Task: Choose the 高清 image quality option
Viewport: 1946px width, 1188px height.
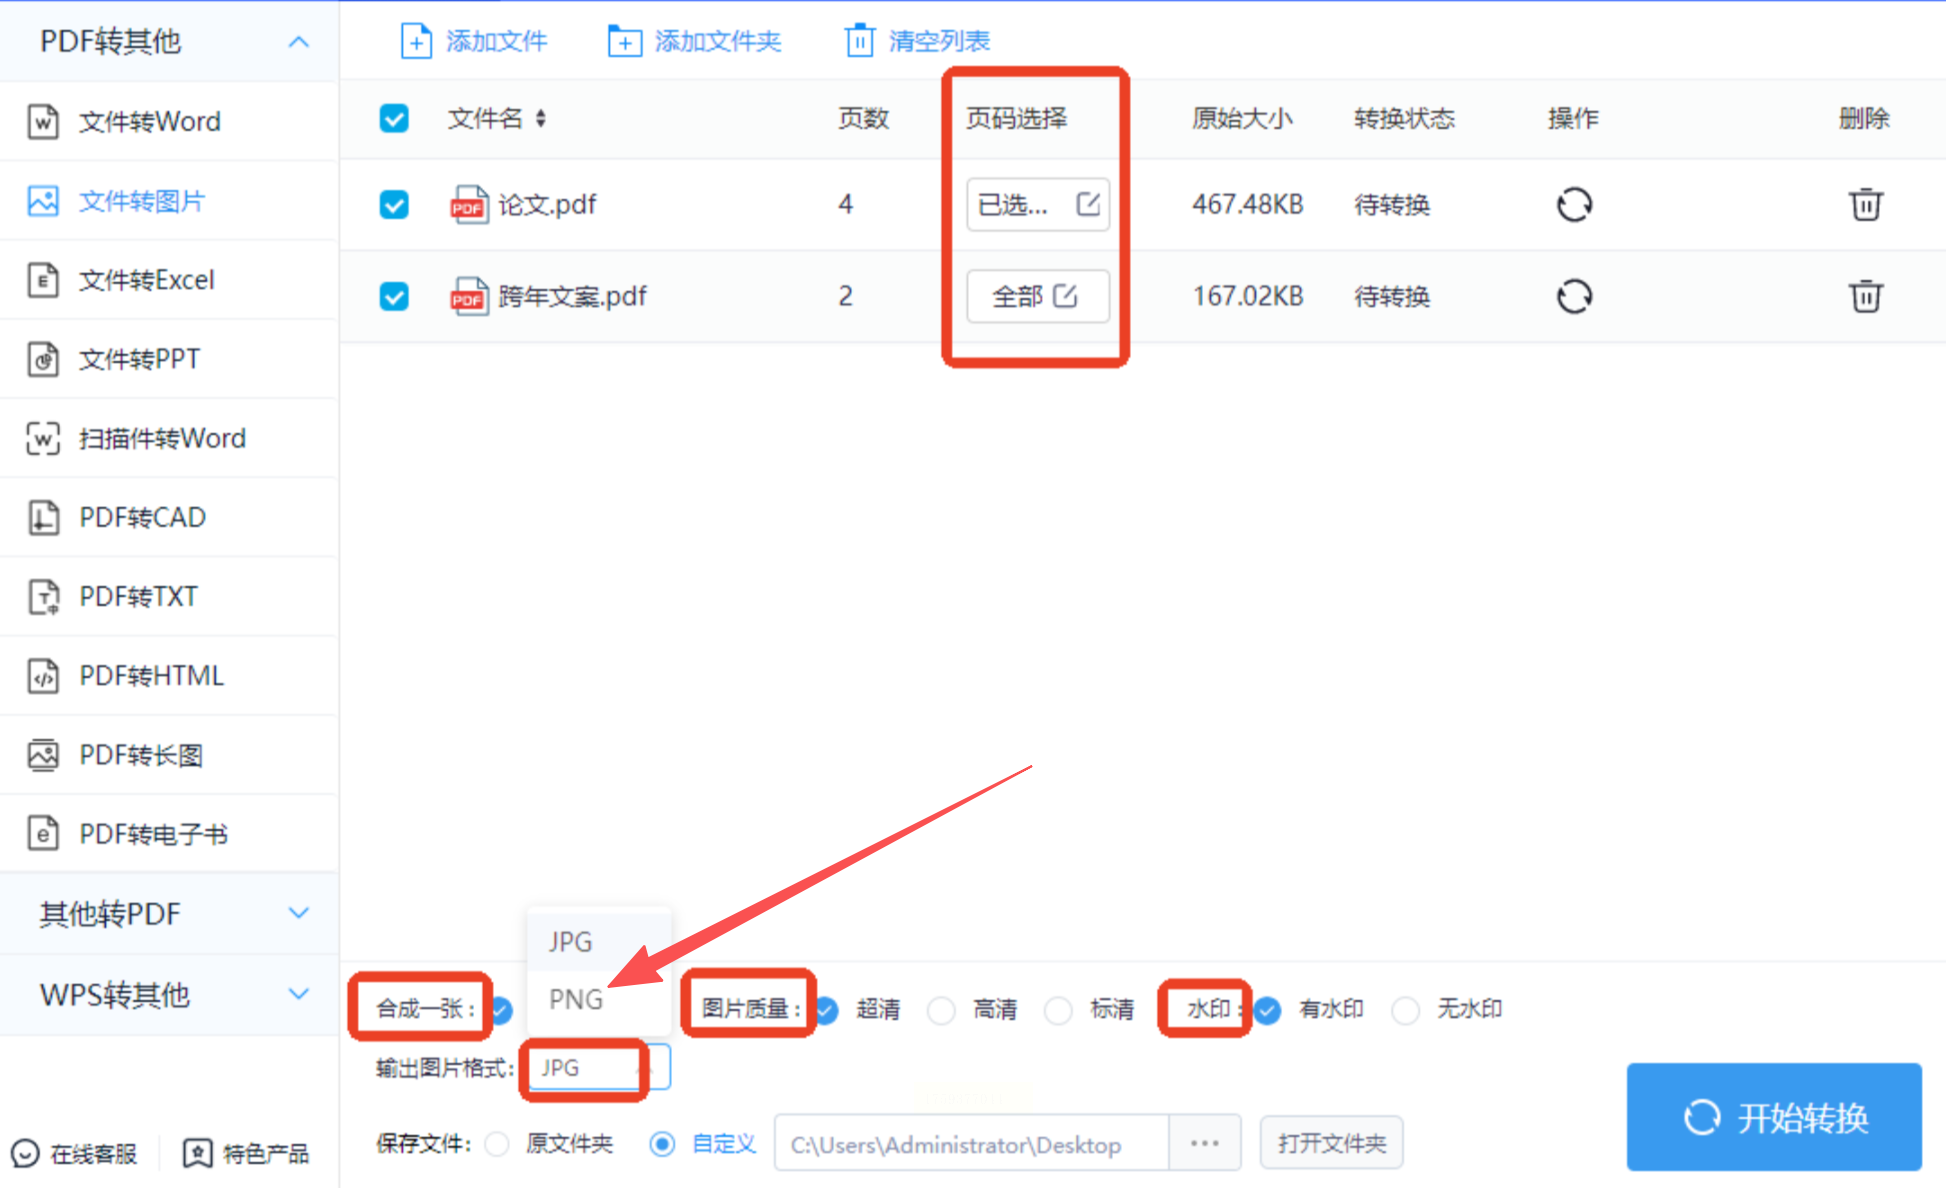Action: 941,1009
